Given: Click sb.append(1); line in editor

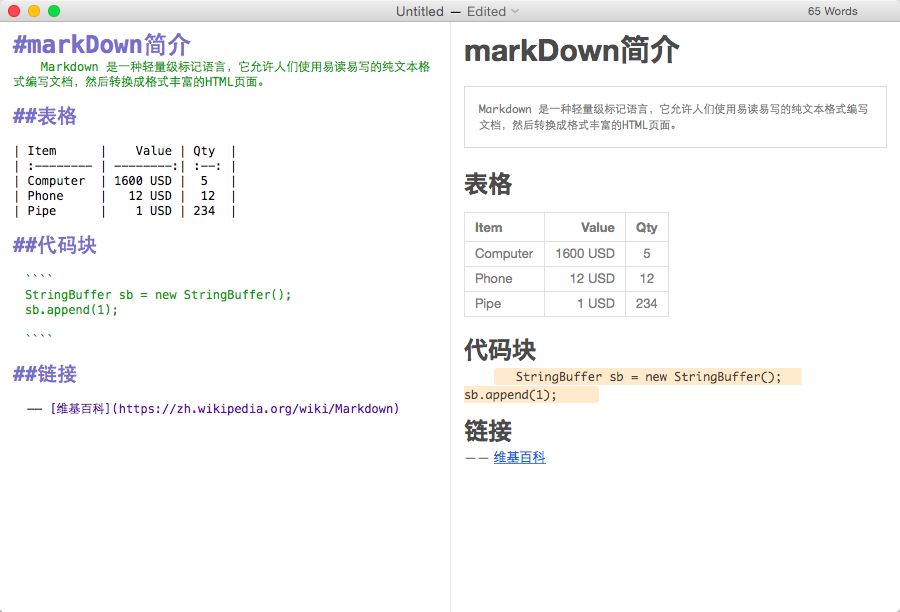Looking at the screenshot, I should (x=71, y=310).
